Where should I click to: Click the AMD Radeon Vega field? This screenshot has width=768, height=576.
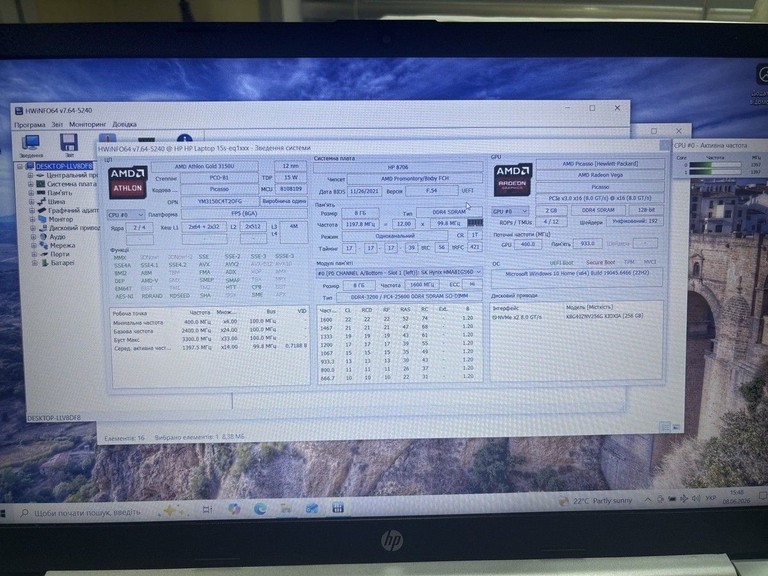coord(600,175)
